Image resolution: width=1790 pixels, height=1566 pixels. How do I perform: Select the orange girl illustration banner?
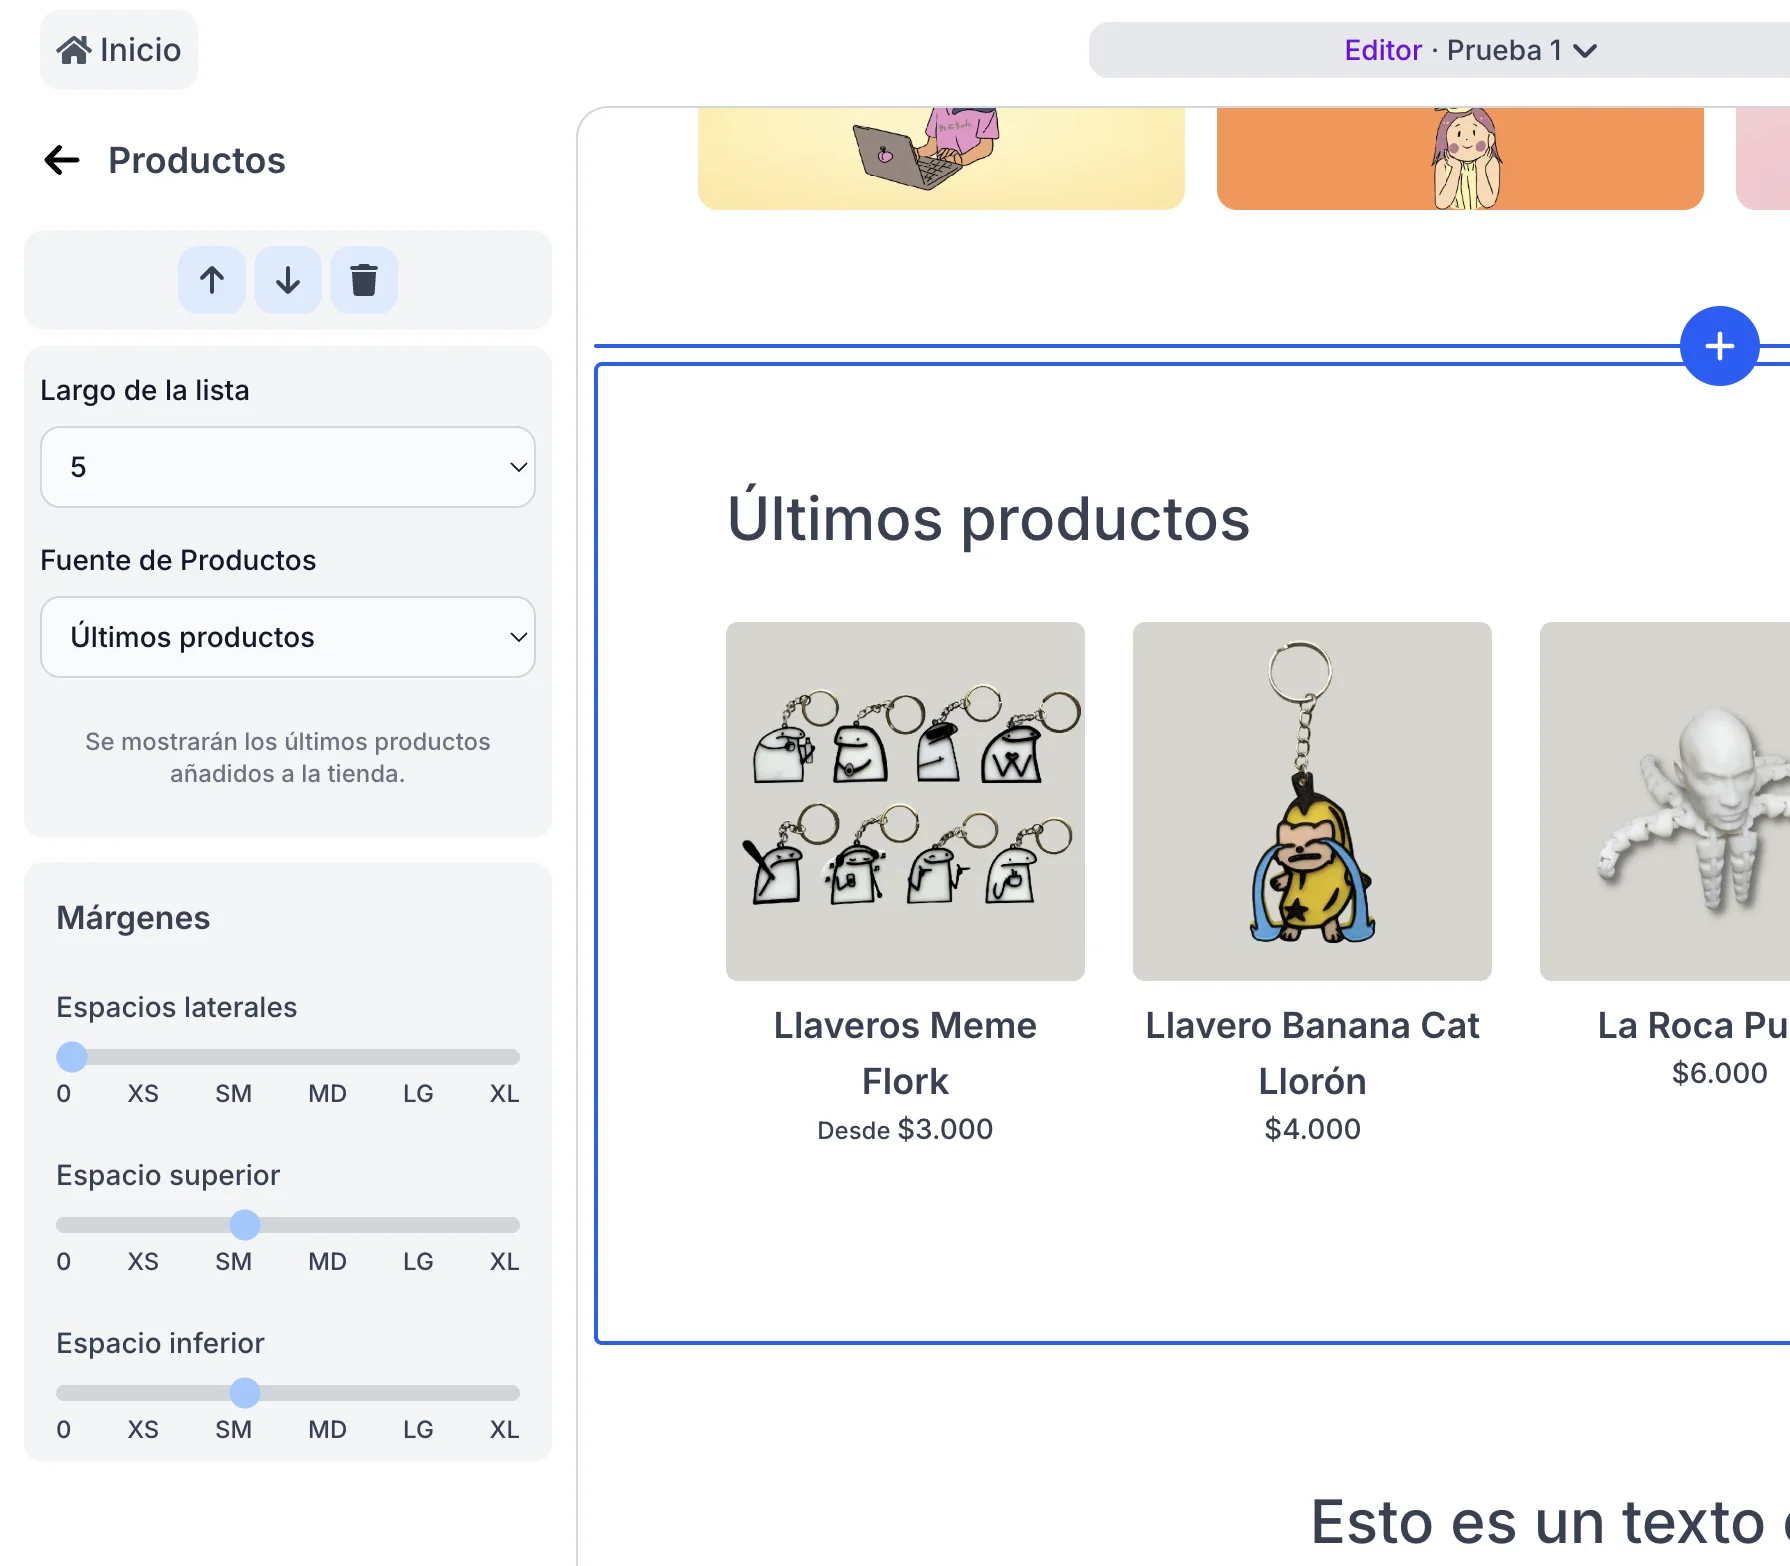[x=1460, y=158]
